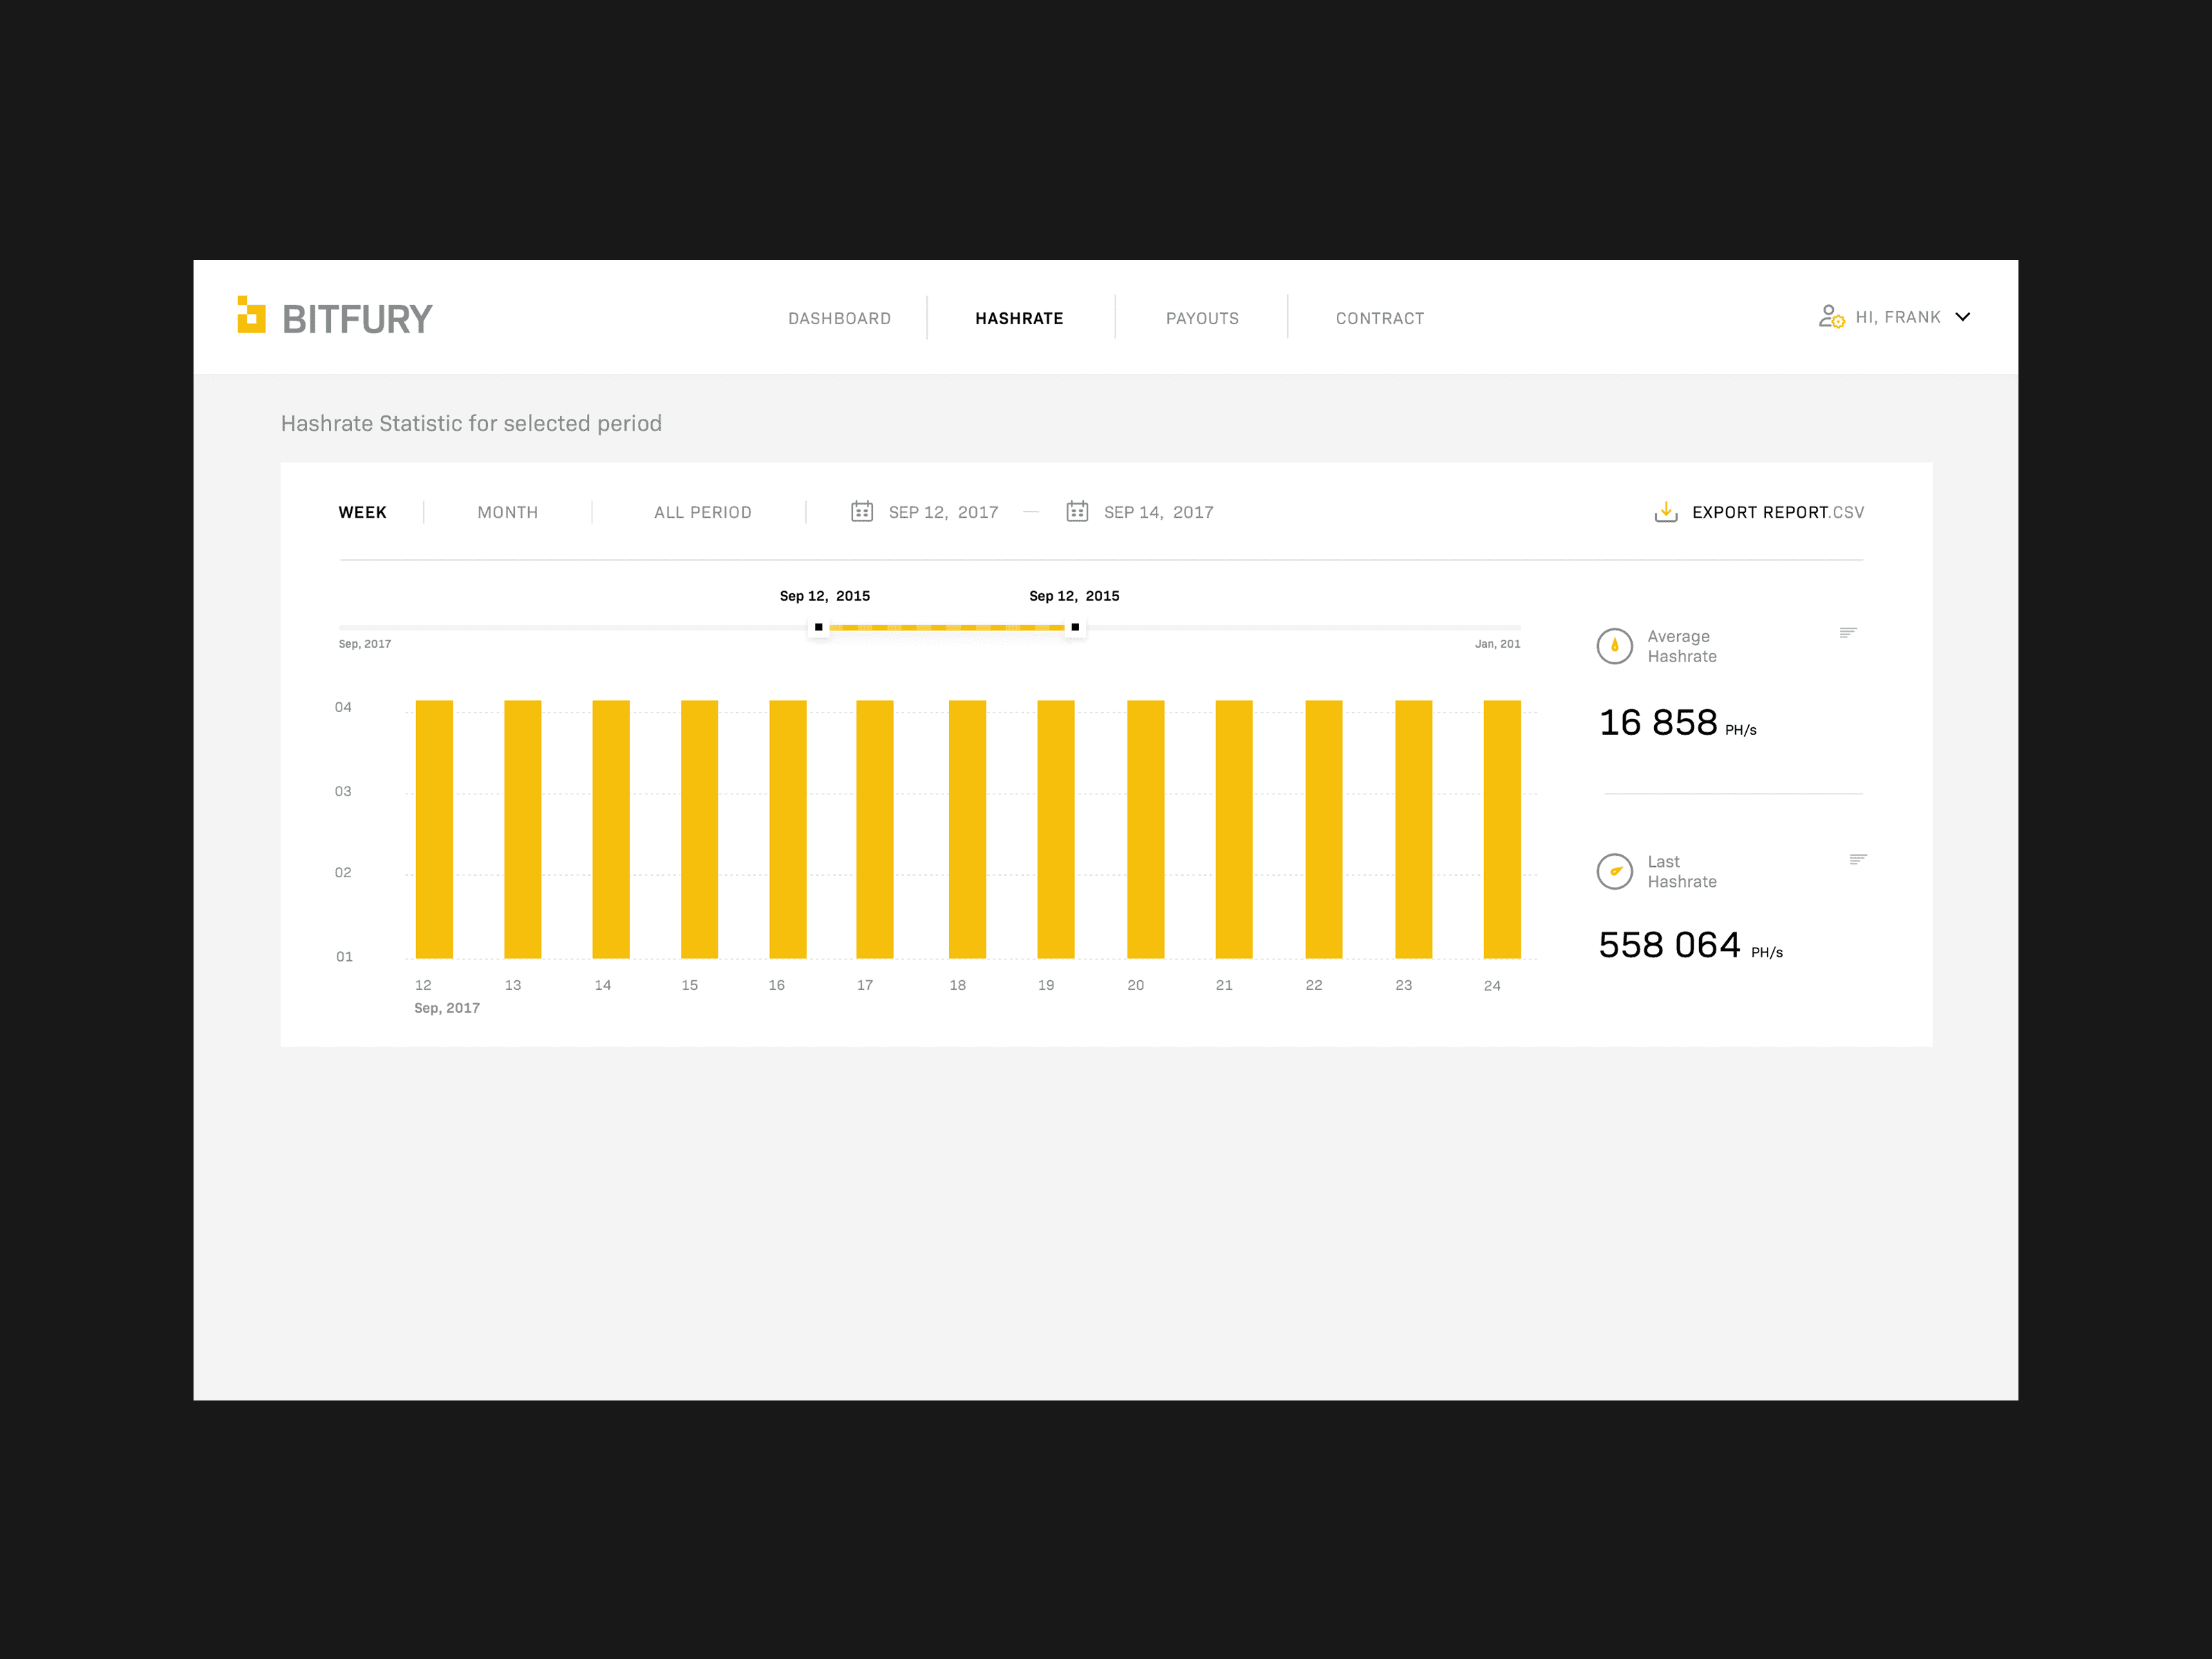This screenshot has width=2212, height=1659.
Task: Select the ALL PERIOD filter
Action: coord(702,512)
